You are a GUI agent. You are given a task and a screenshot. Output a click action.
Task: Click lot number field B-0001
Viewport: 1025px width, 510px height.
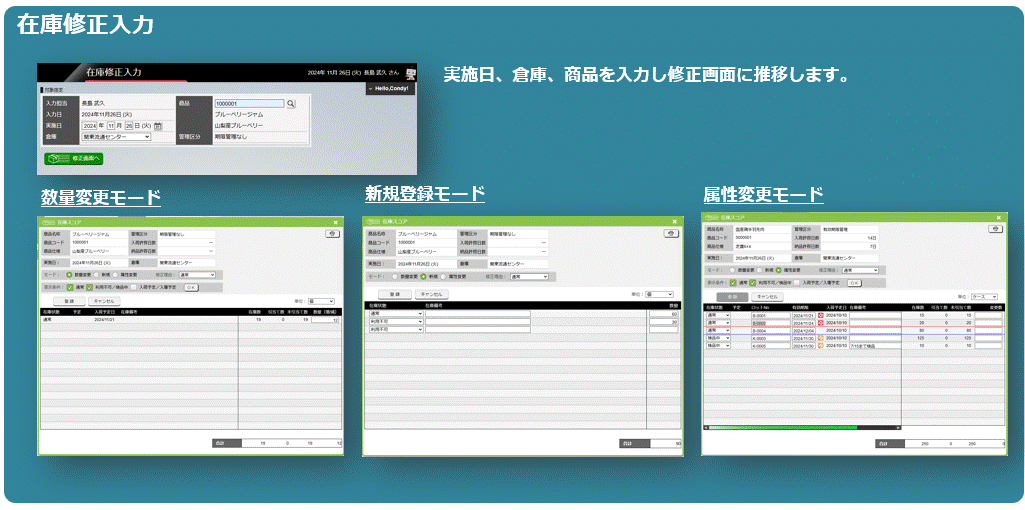771,316
